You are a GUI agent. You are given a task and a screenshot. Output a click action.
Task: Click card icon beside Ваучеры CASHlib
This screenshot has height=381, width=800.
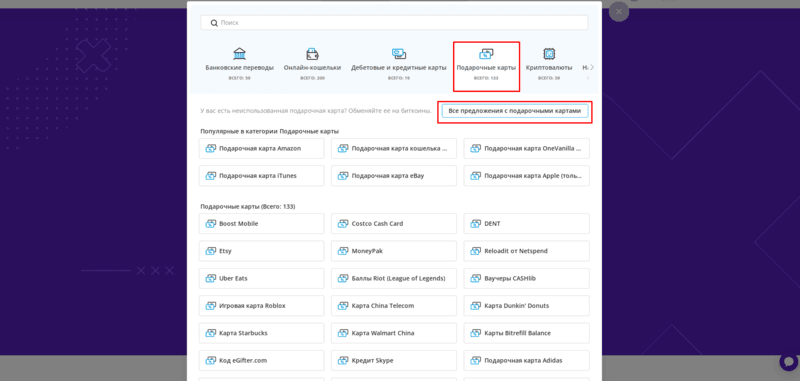pyautogui.click(x=476, y=278)
